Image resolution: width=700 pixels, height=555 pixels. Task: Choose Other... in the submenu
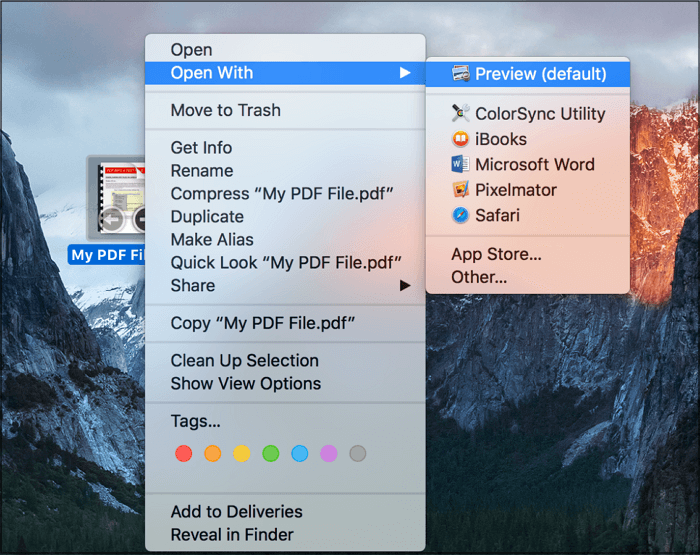528,277
